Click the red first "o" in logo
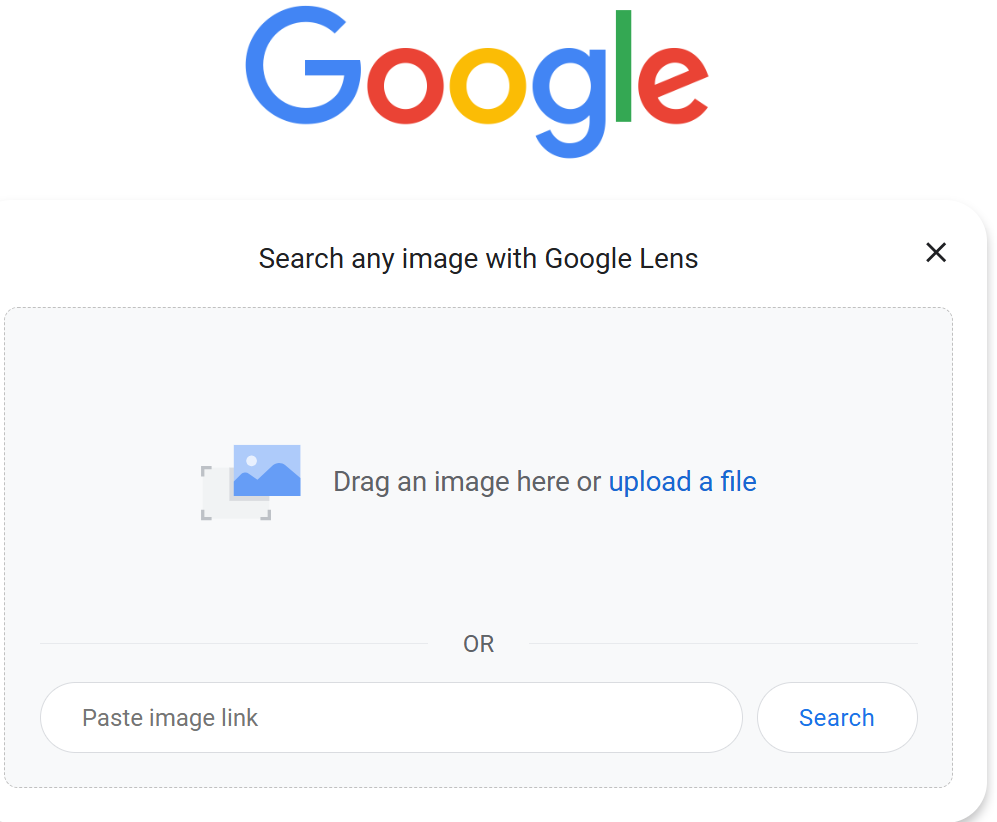Viewport: 997px width, 822px height. point(405,87)
